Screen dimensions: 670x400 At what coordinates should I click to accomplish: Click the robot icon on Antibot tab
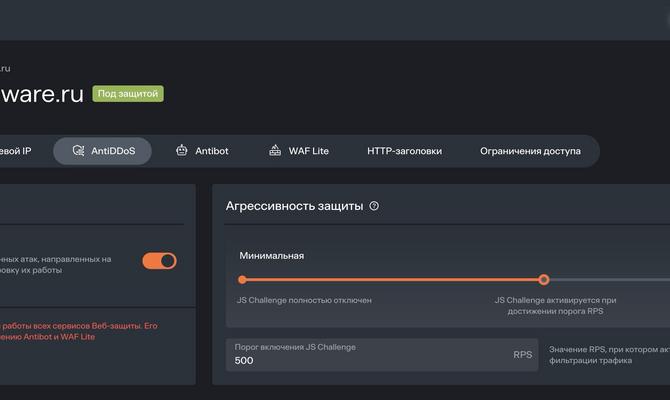click(181, 151)
